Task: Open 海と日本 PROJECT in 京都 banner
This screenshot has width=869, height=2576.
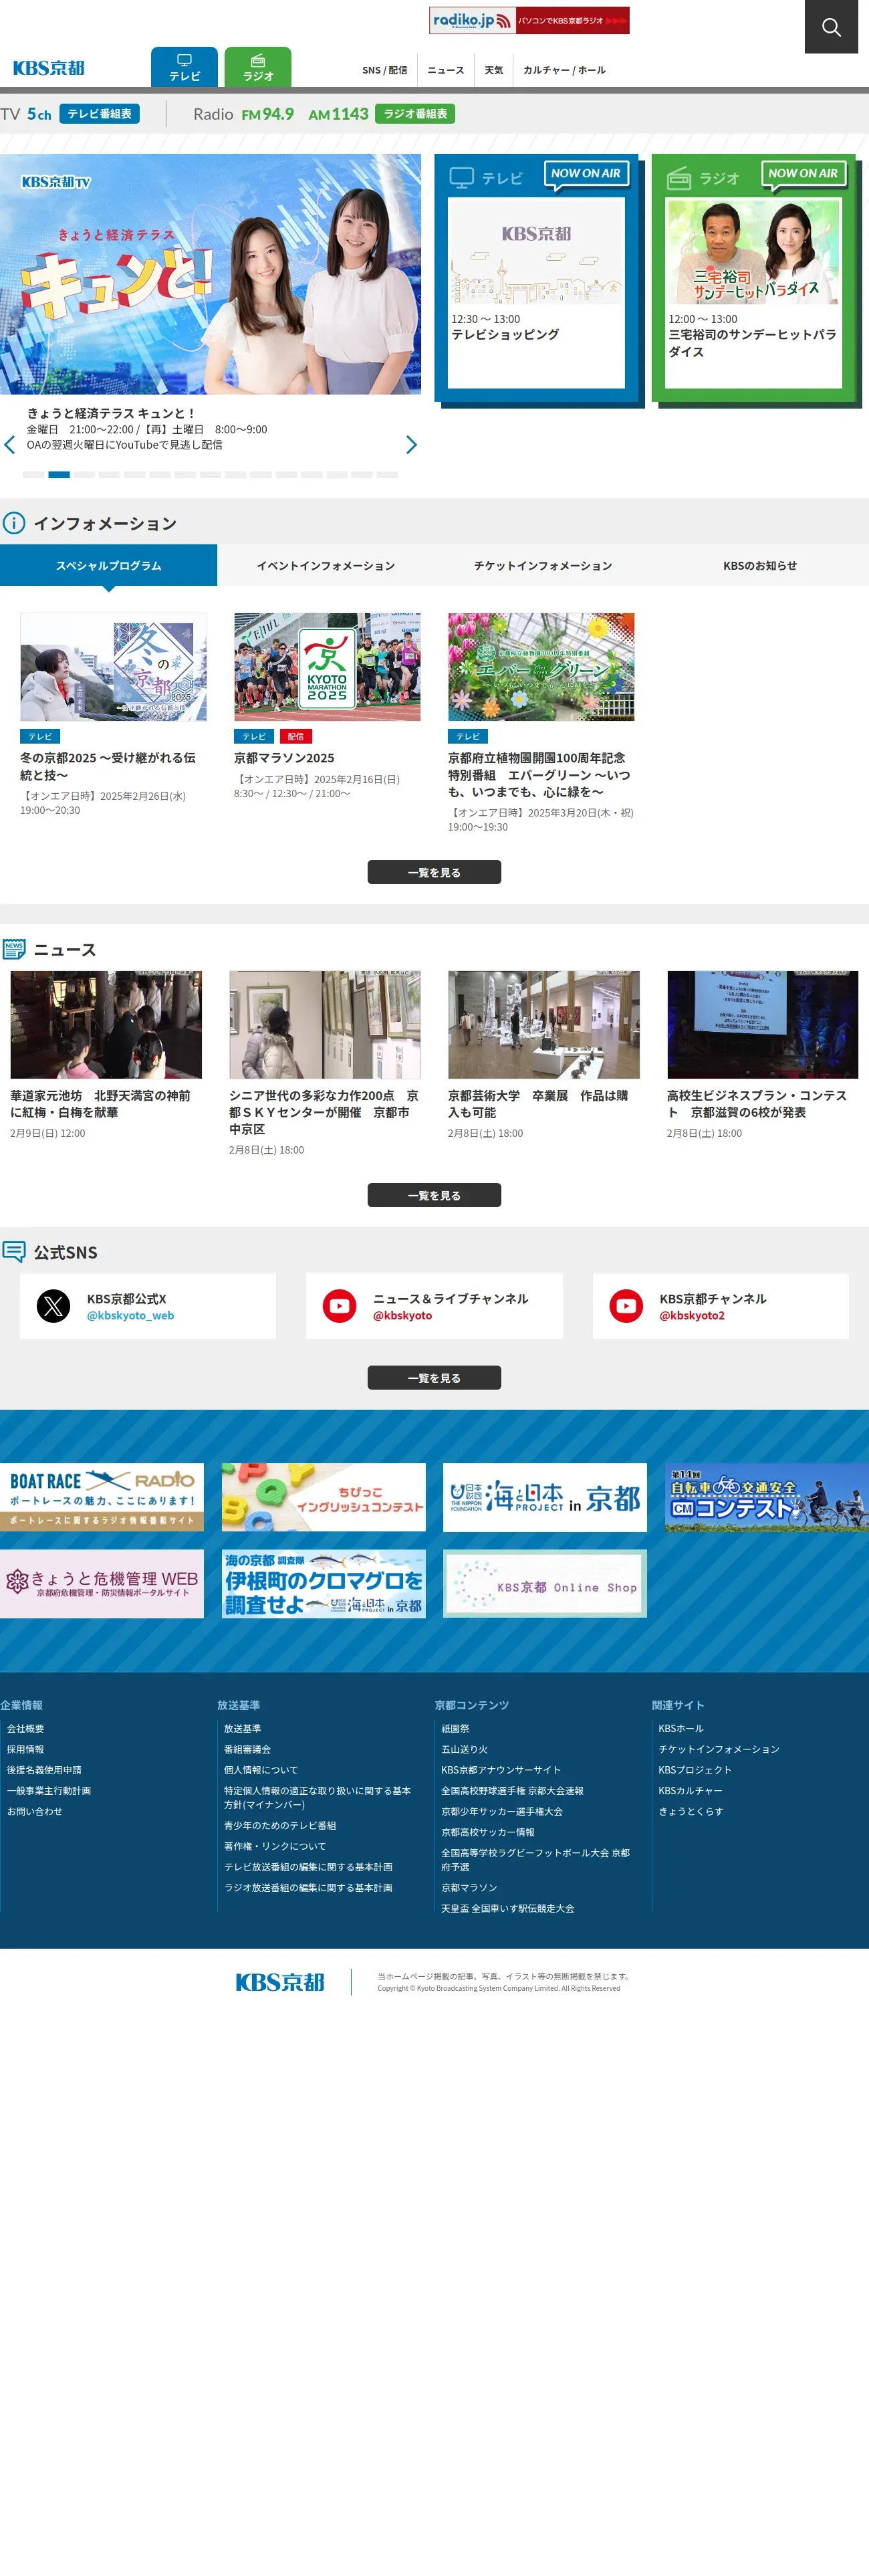Action: 545,1497
